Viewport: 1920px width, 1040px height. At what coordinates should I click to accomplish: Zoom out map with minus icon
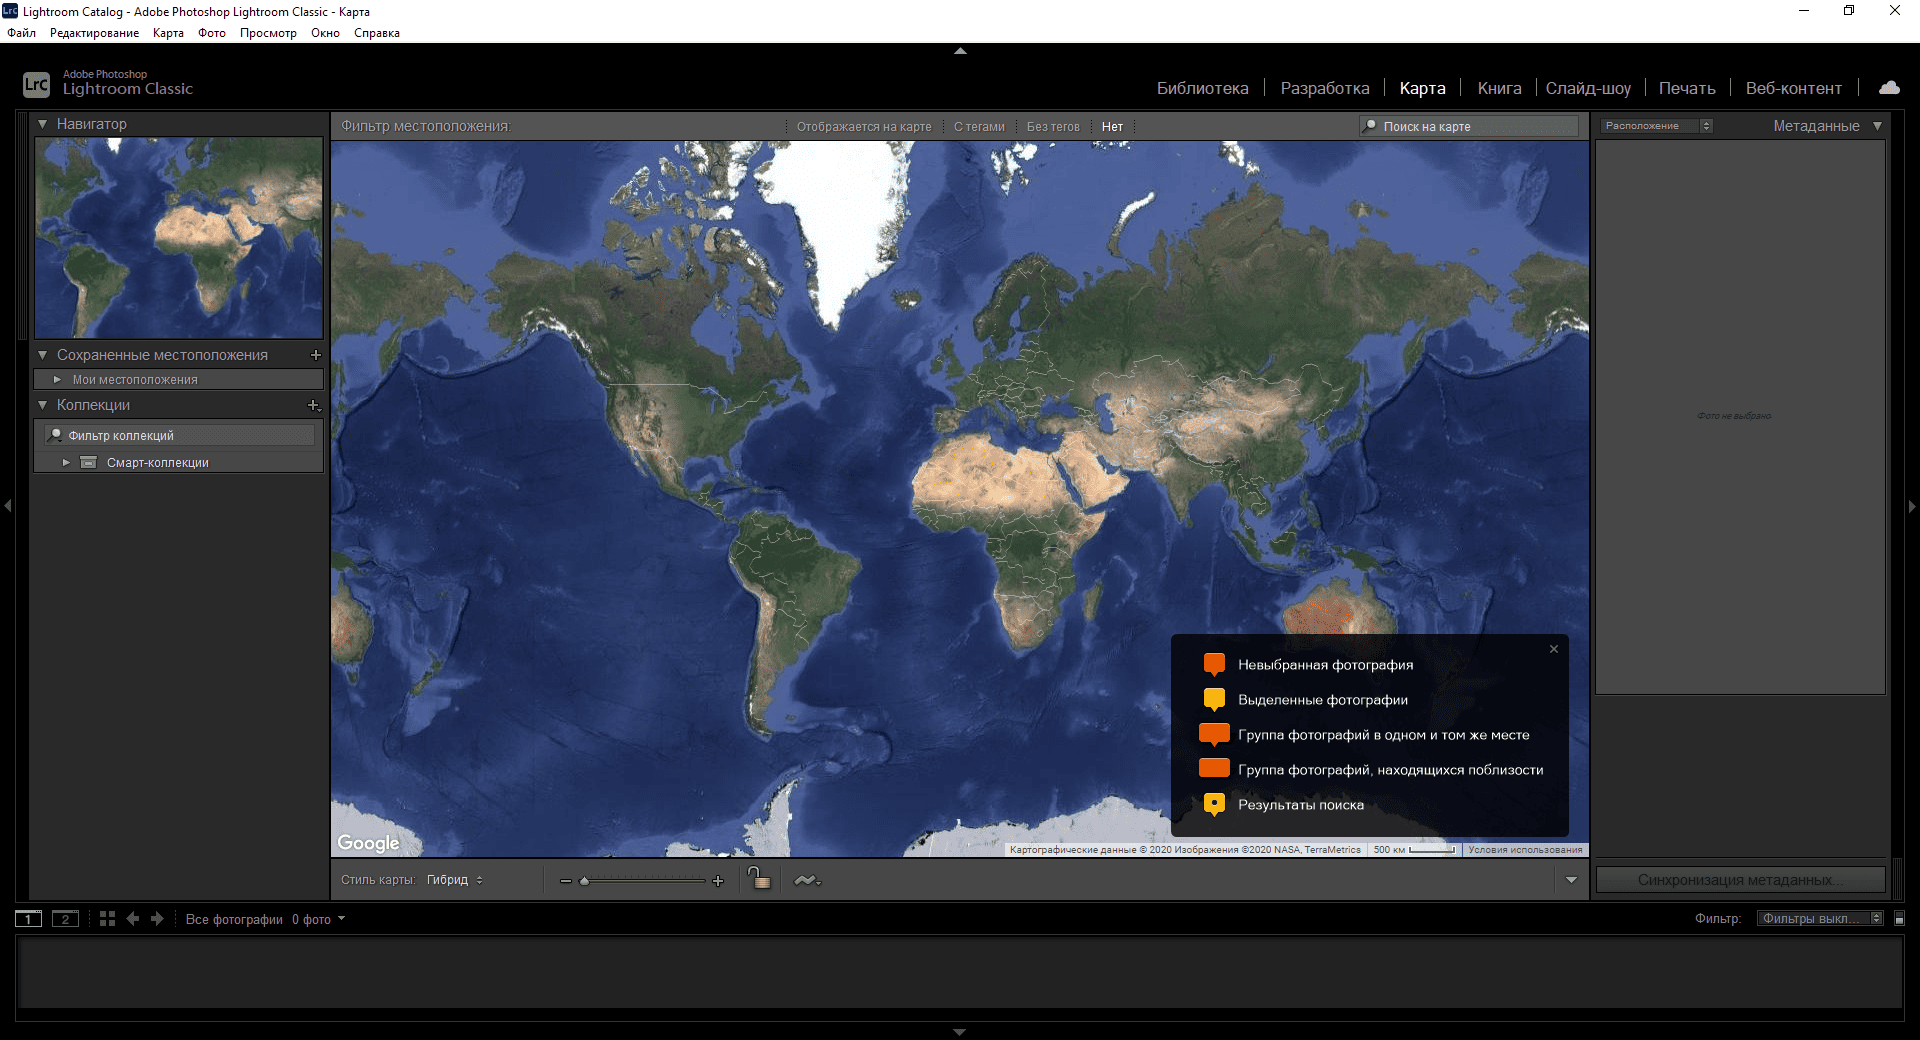566,881
